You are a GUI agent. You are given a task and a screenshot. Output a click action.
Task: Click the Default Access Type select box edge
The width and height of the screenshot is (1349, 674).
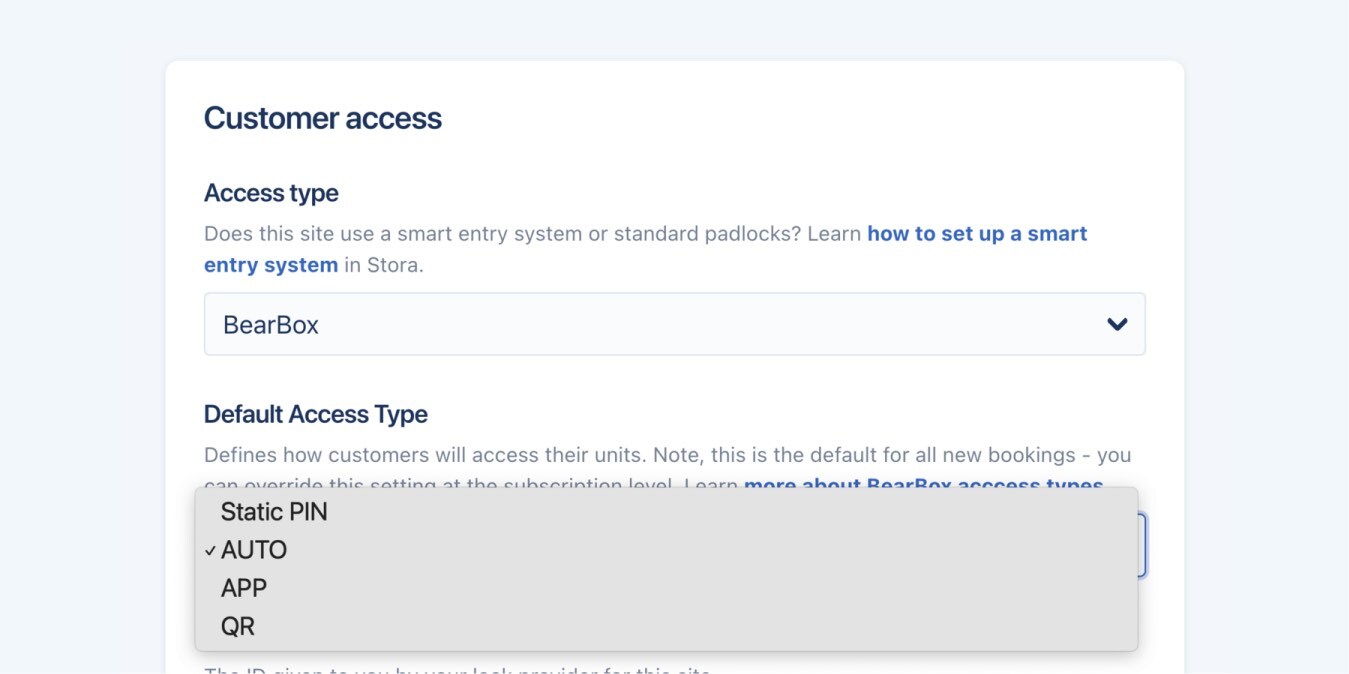(x=1142, y=545)
